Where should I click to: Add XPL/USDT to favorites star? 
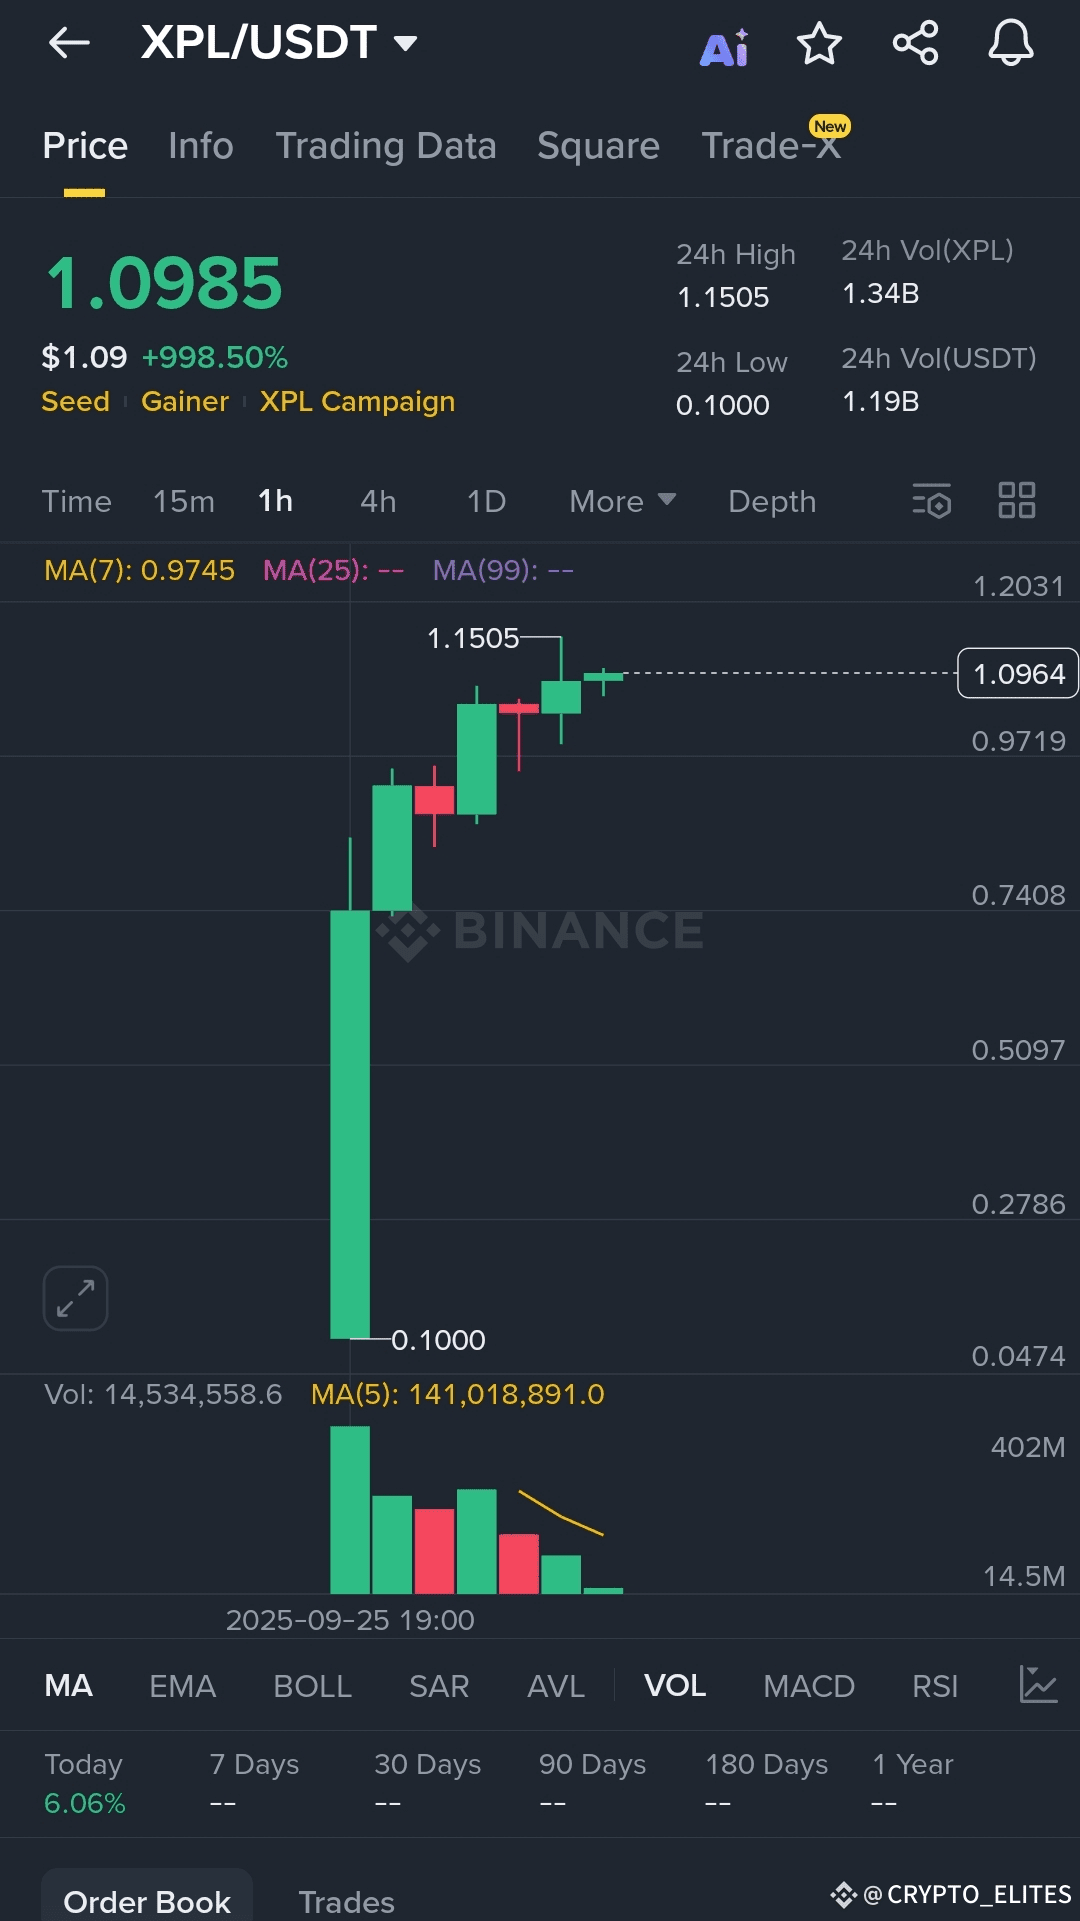click(819, 43)
